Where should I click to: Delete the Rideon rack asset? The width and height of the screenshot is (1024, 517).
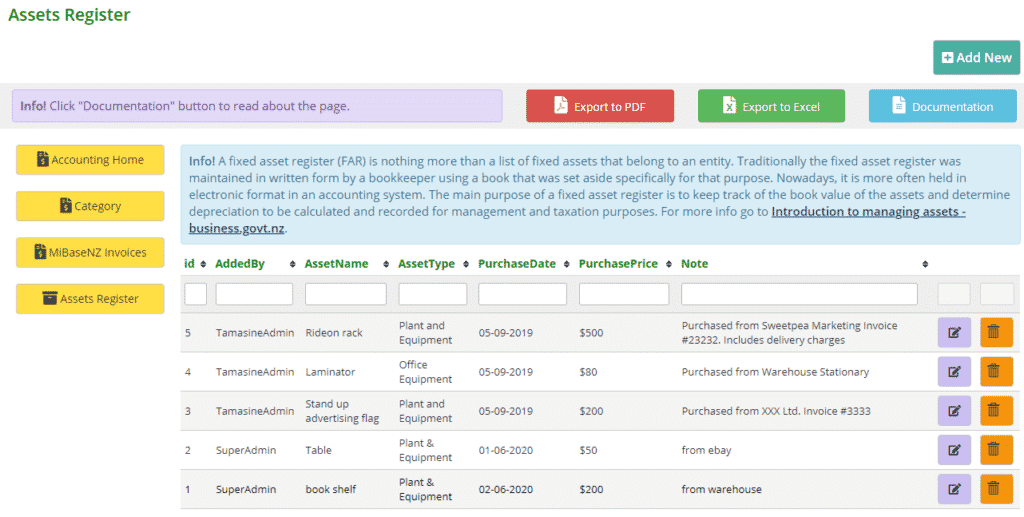[x=996, y=333]
